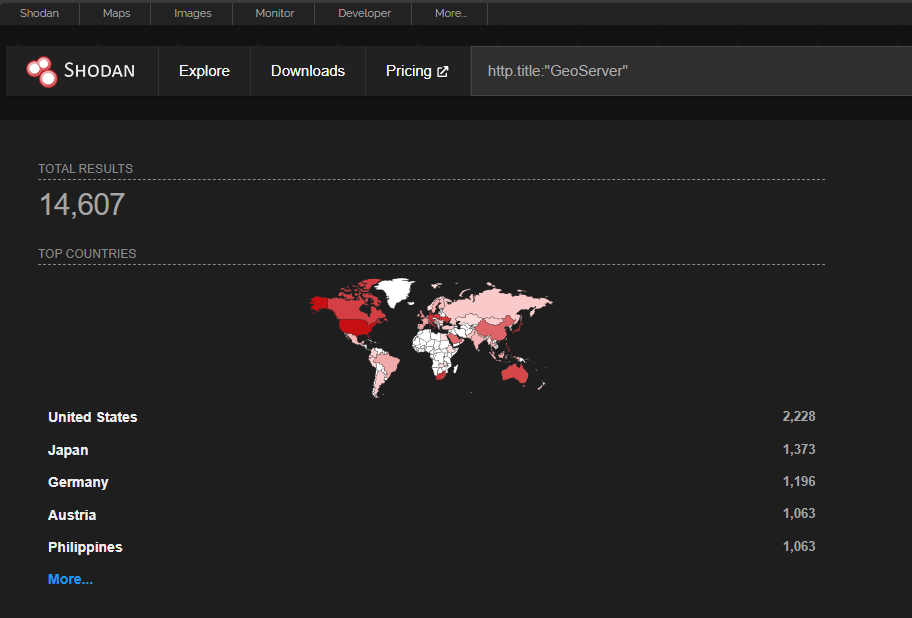Image resolution: width=912 pixels, height=618 pixels.
Task: Click the Shodan logo icon
Action: point(41,71)
